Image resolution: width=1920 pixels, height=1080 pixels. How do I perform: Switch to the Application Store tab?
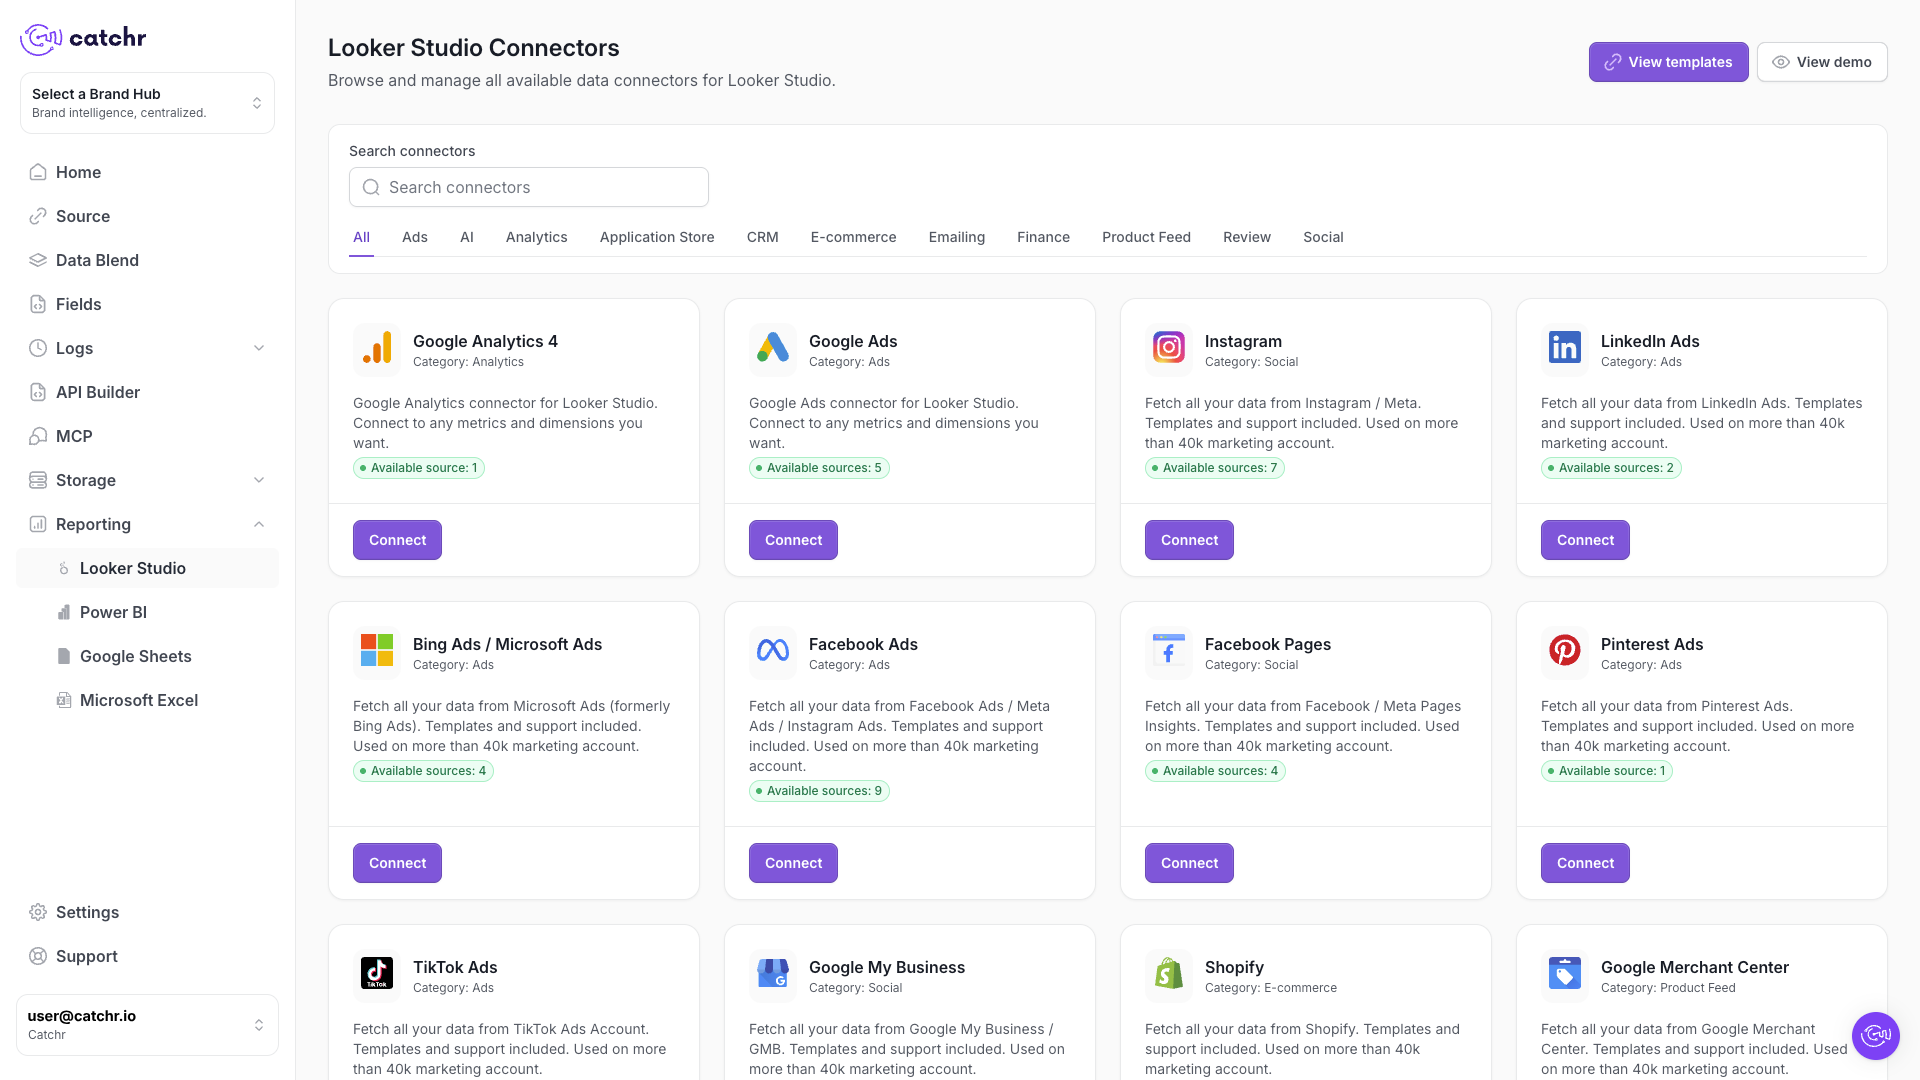tap(657, 238)
